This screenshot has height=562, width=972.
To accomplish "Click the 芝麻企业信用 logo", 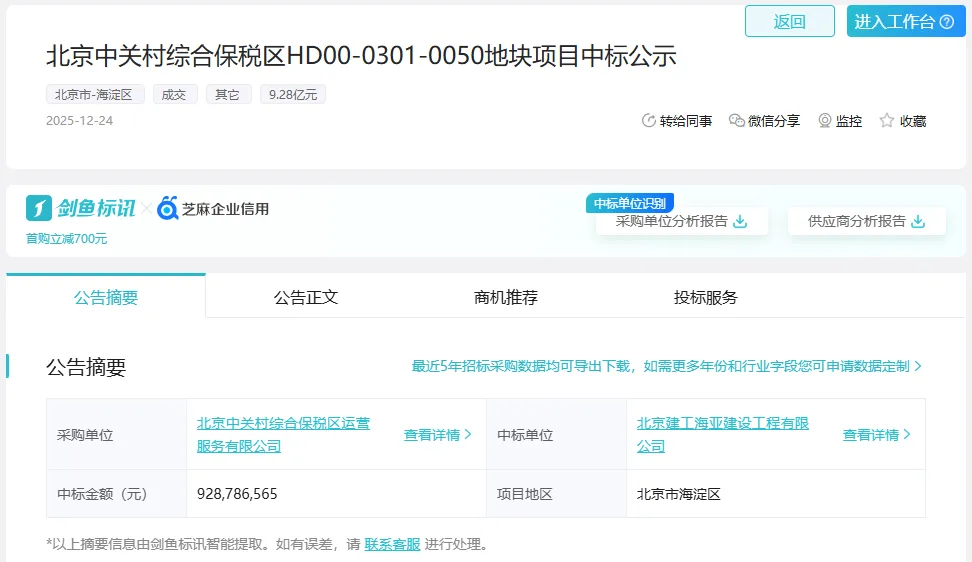I will coord(214,208).
